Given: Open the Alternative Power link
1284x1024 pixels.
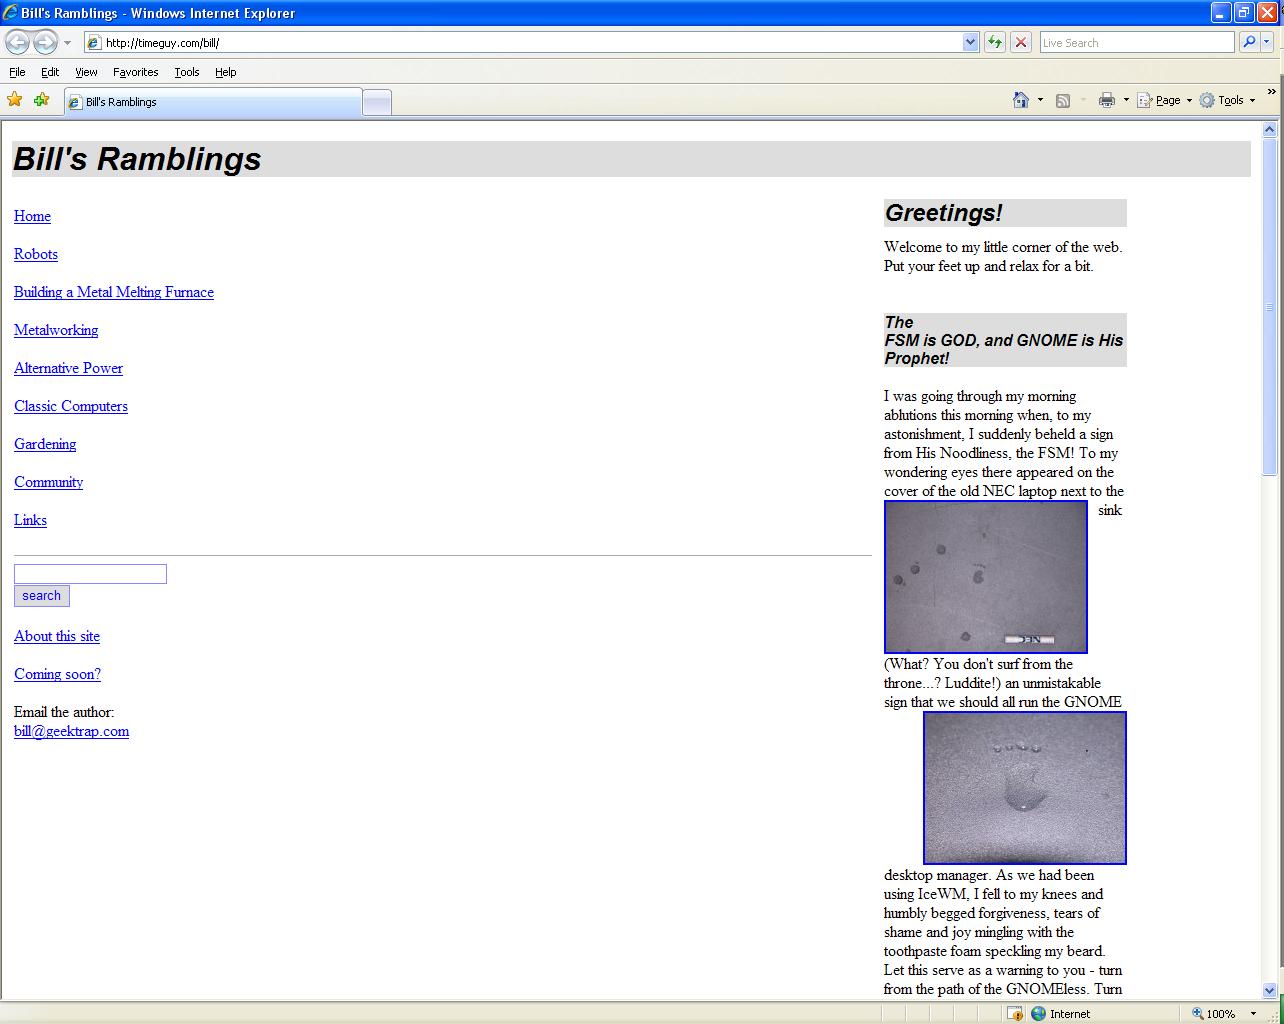Looking at the screenshot, I should [x=68, y=368].
